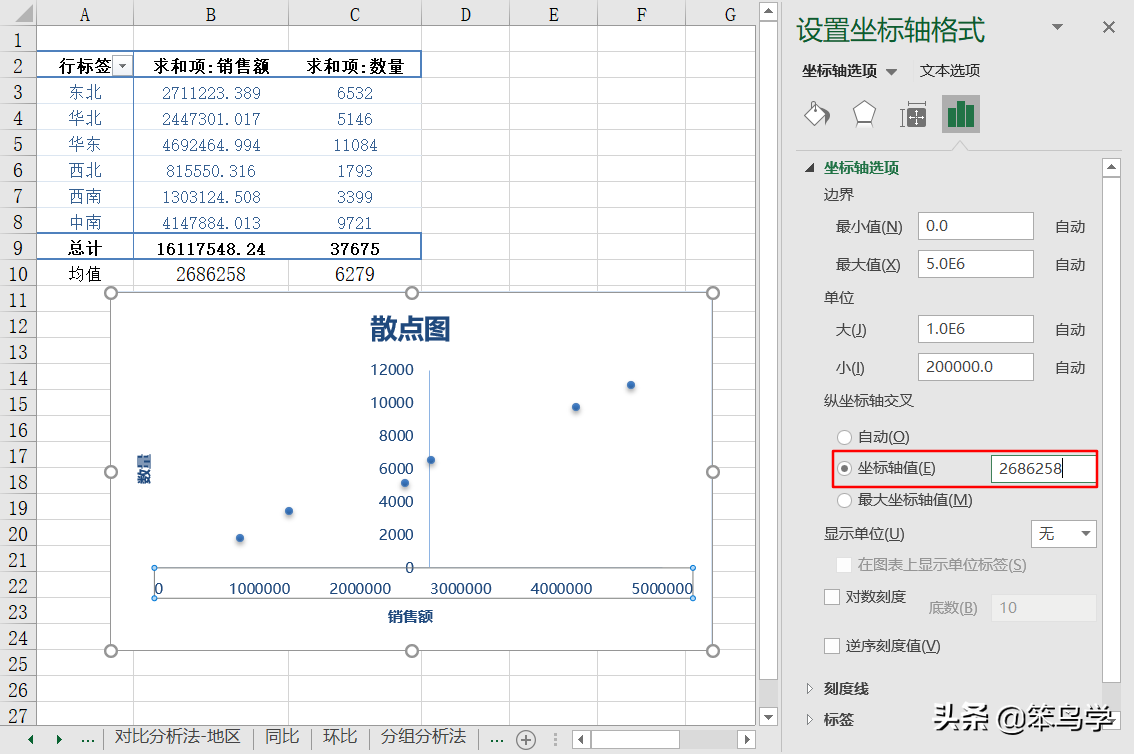Image resolution: width=1134 pixels, height=754 pixels.
Task: Select the vertical axis label 12000
Action: (392, 369)
